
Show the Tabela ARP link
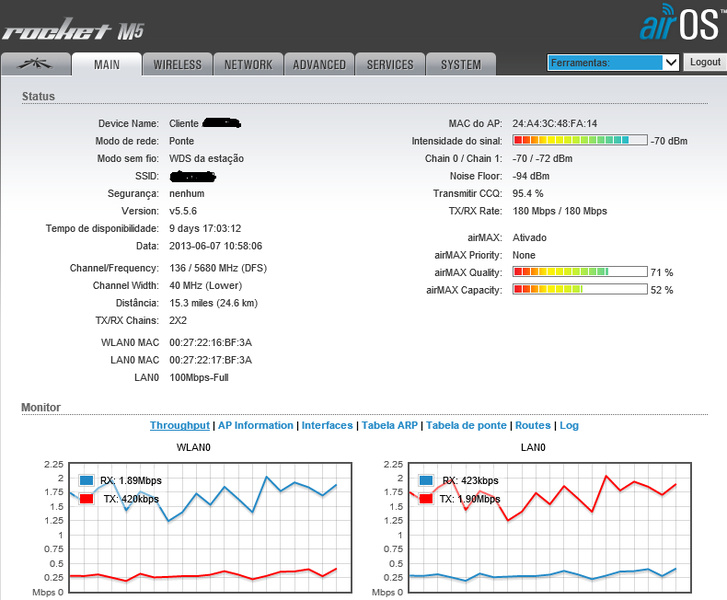point(389,425)
